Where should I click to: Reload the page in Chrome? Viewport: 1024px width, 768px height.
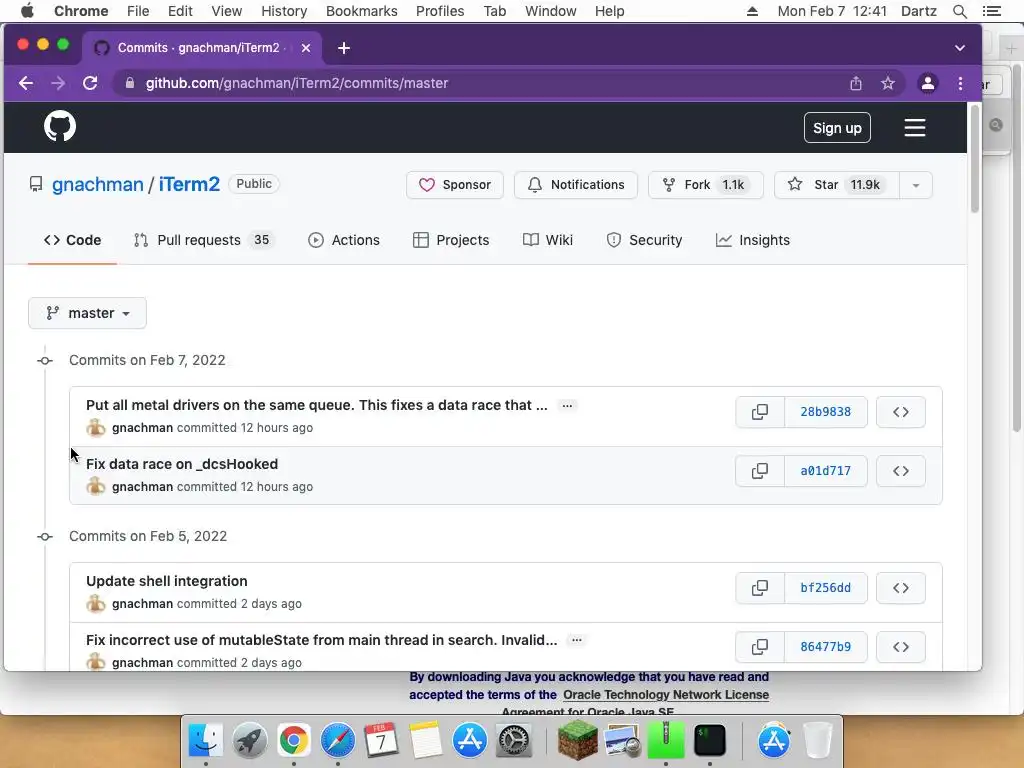[90, 83]
